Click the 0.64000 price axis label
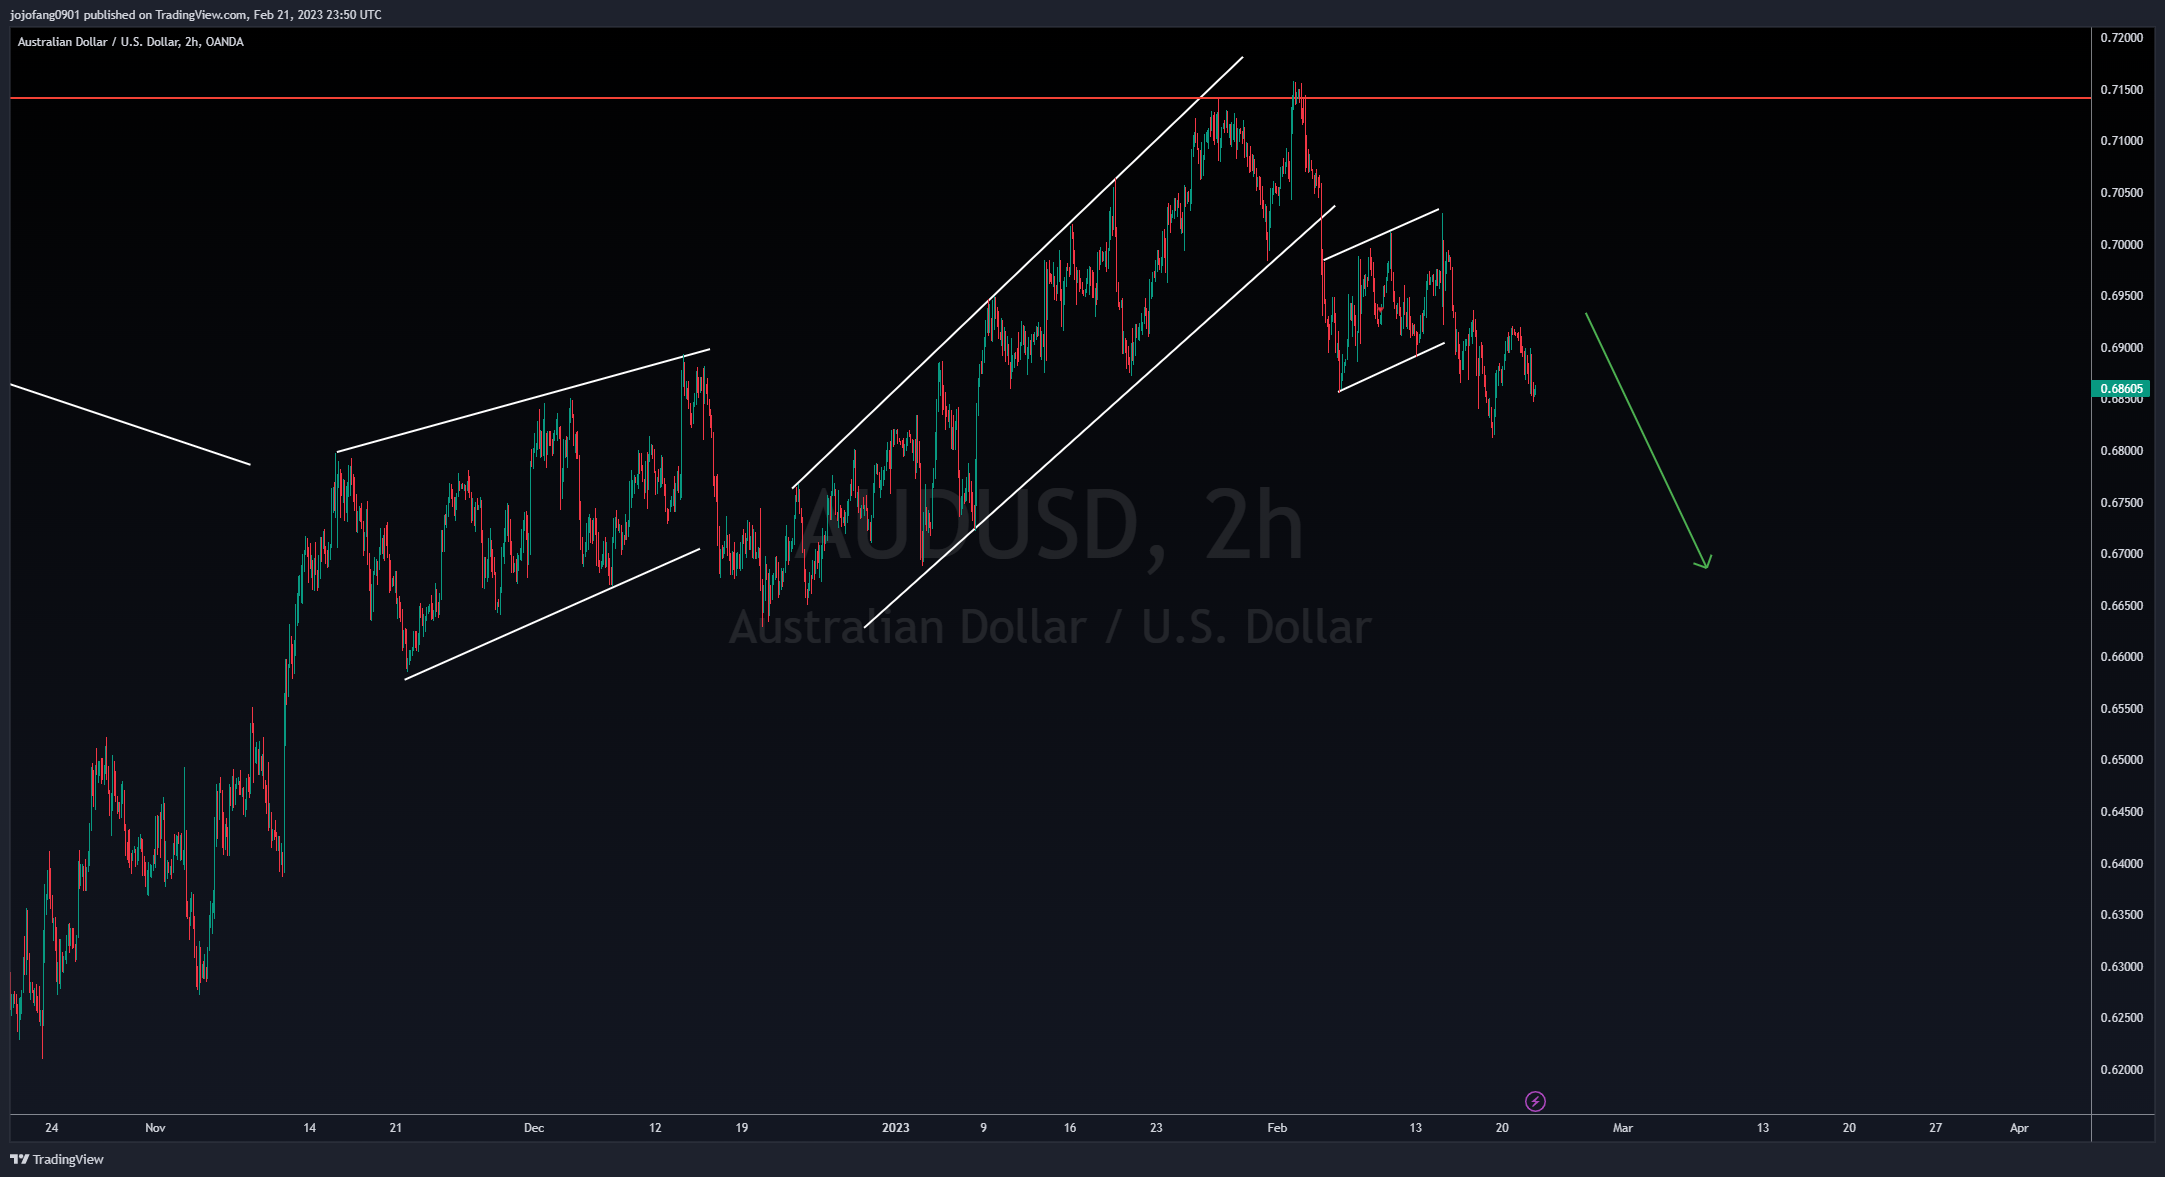 pyautogui.click(x=2121, y=864)
